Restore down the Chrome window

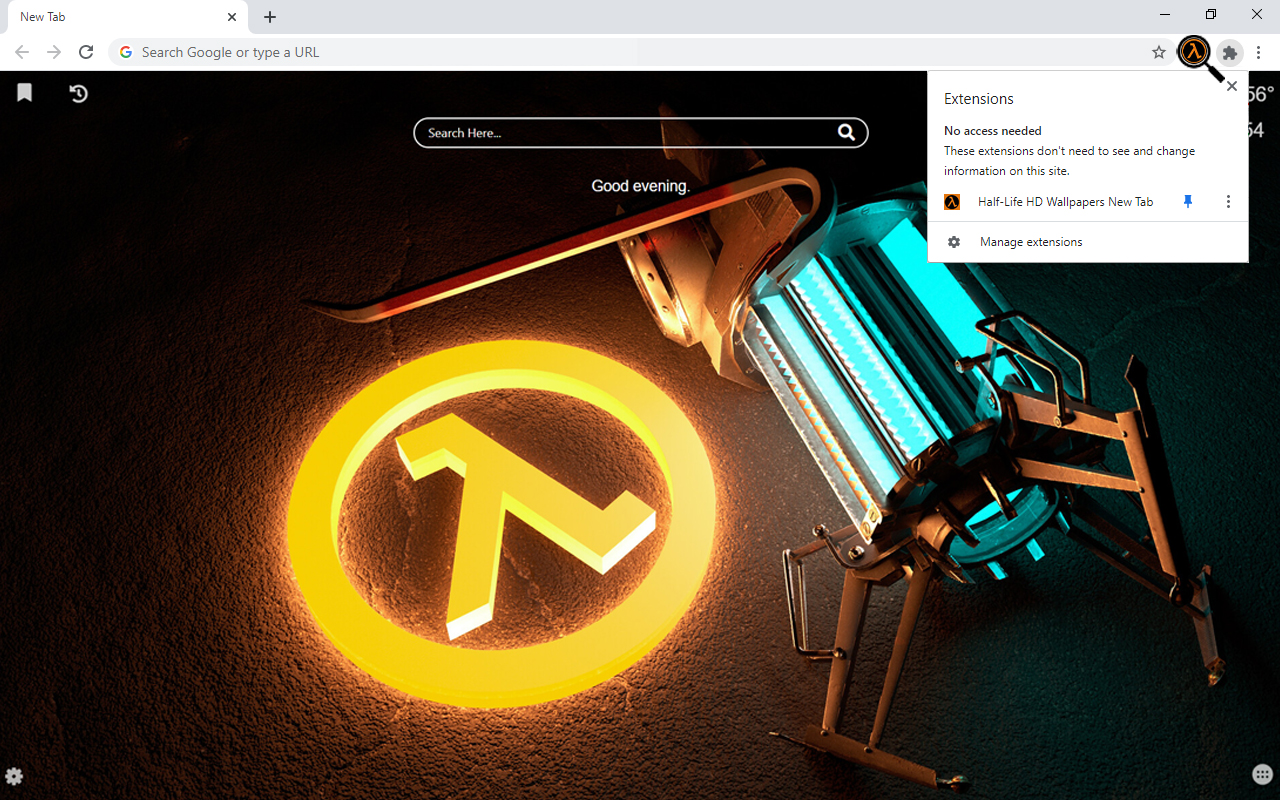[x=1211, y=14]
